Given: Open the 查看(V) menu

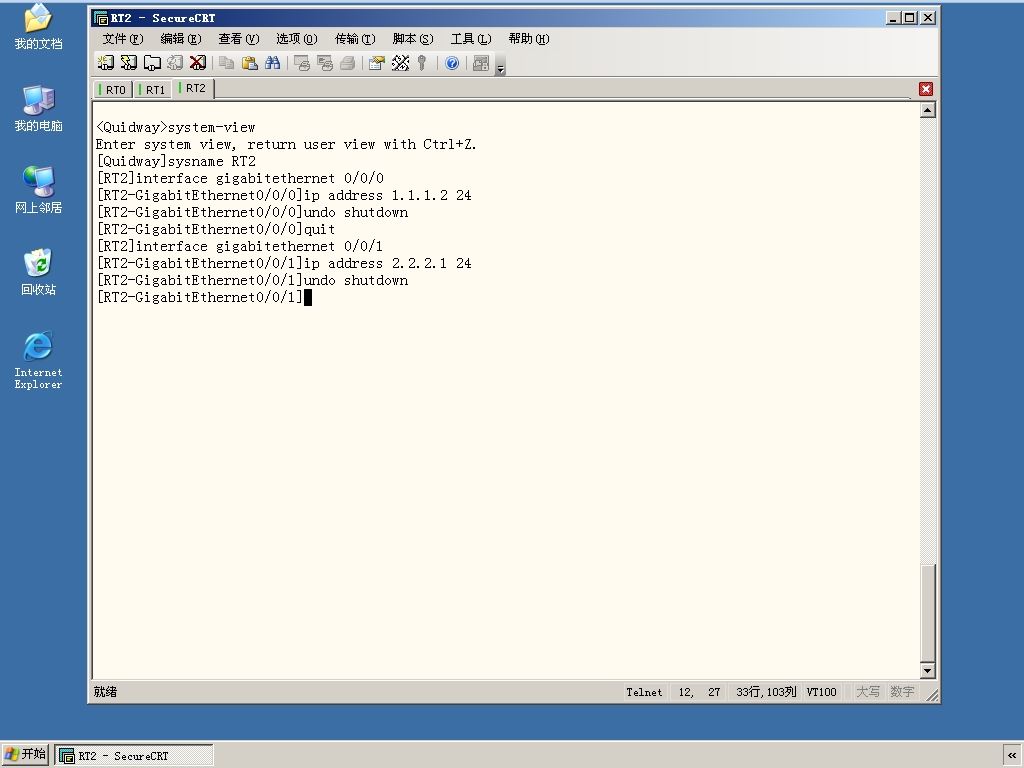Looking at the screenshot, I should pyautogui.click(x=238, y=39).
